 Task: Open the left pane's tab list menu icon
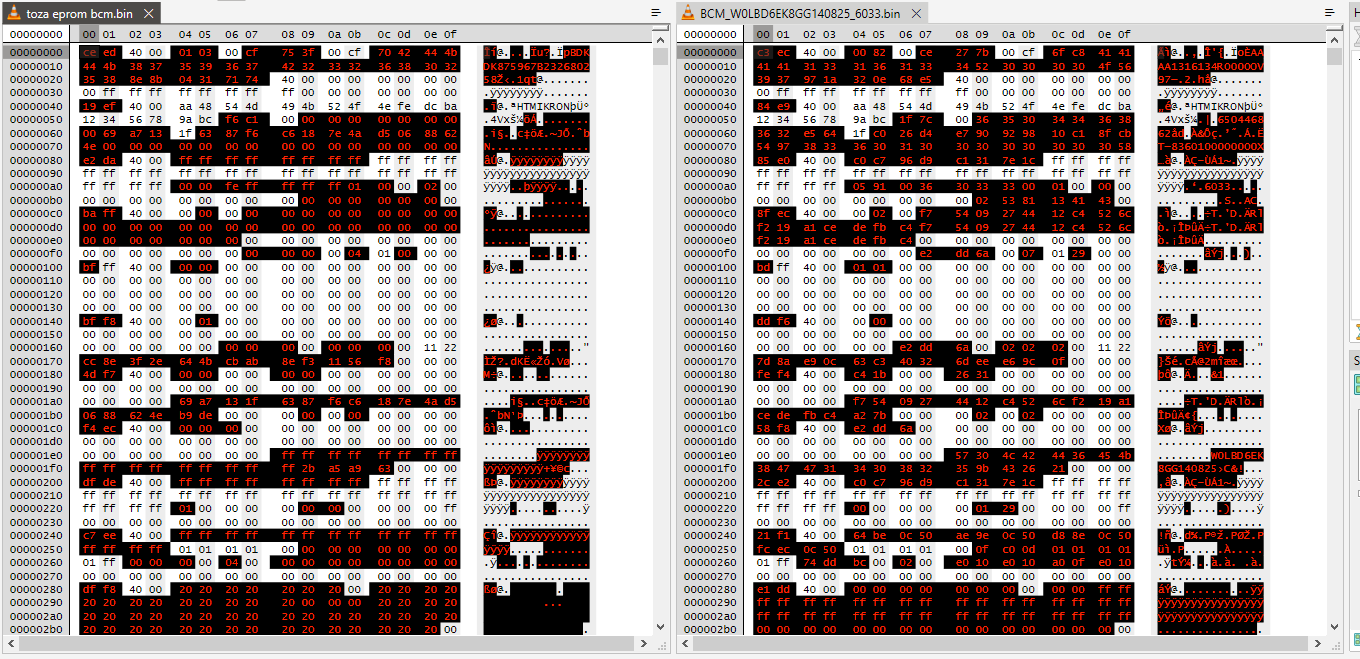[x=656, y=12]
